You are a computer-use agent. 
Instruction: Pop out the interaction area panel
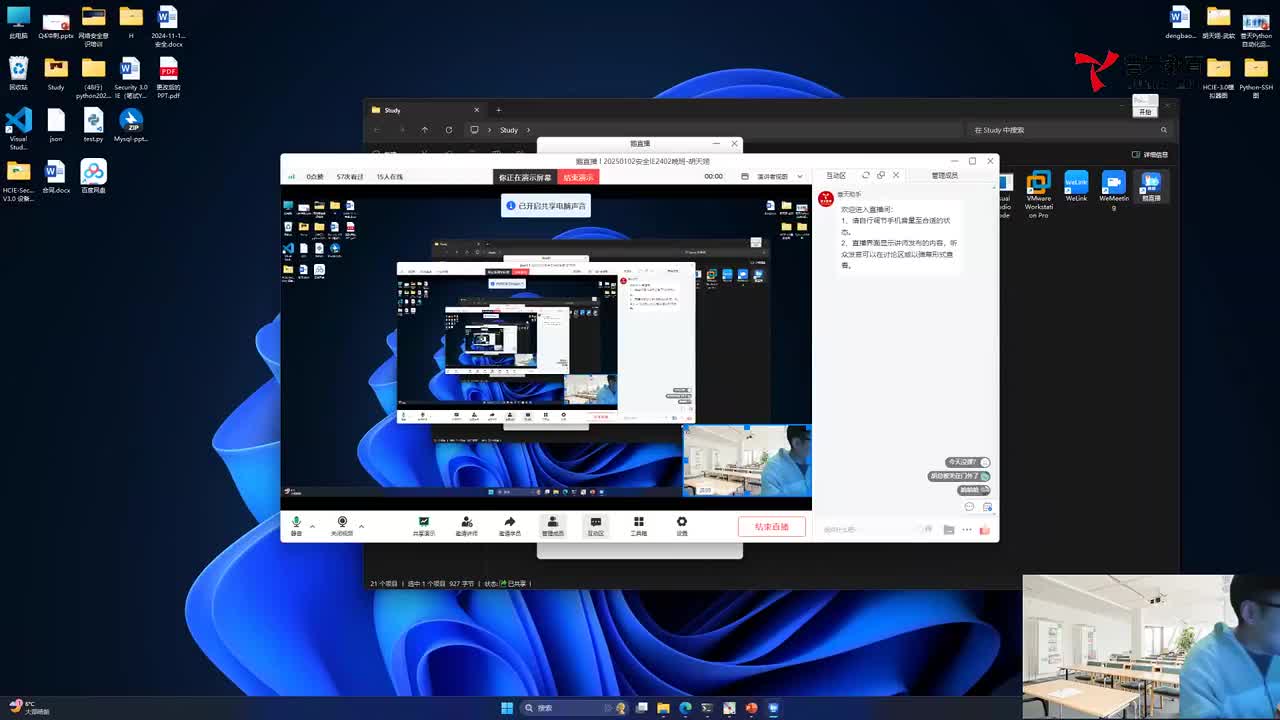(880, 175)
